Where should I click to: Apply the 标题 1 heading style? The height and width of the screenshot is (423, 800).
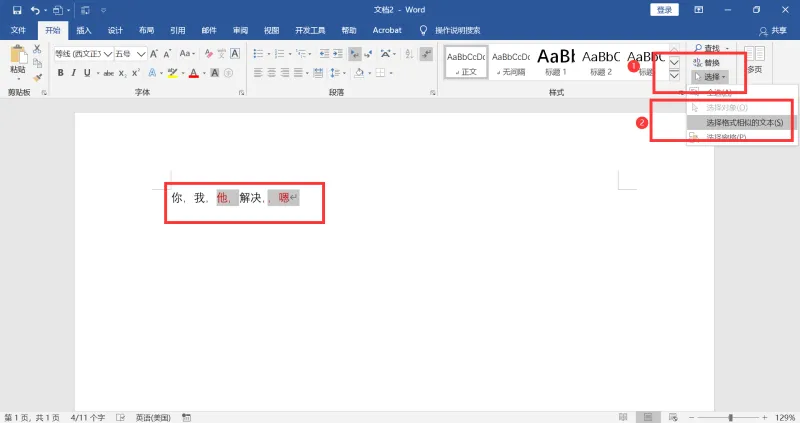[x=556, y=63]
